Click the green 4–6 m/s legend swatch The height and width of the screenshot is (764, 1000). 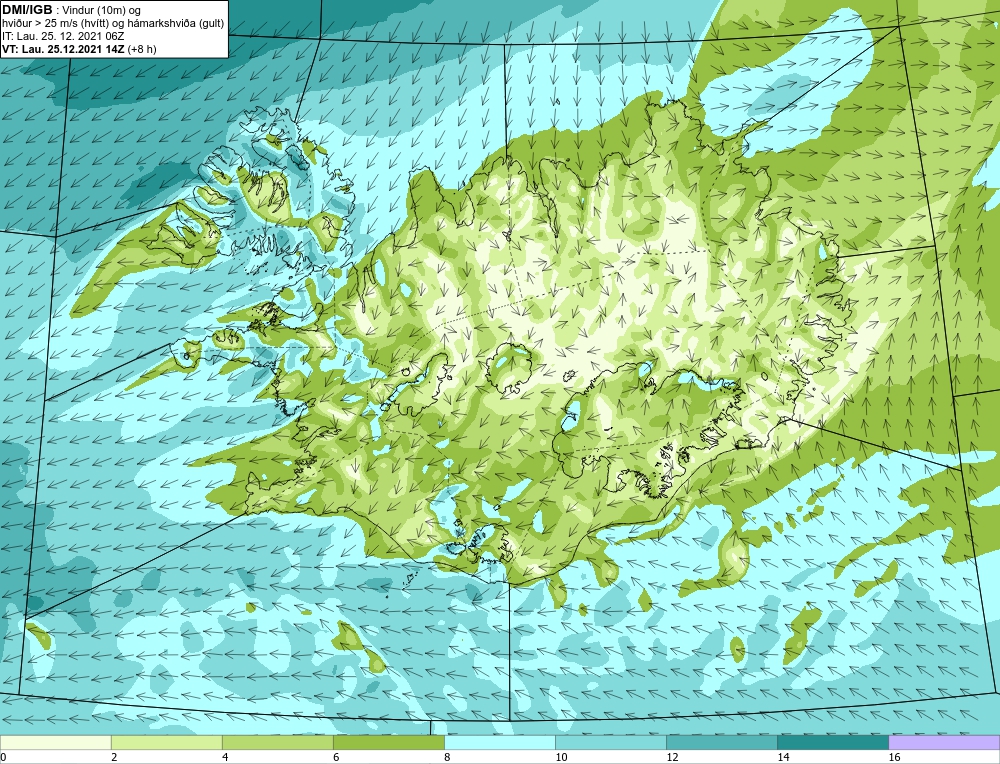pos(277,742)
